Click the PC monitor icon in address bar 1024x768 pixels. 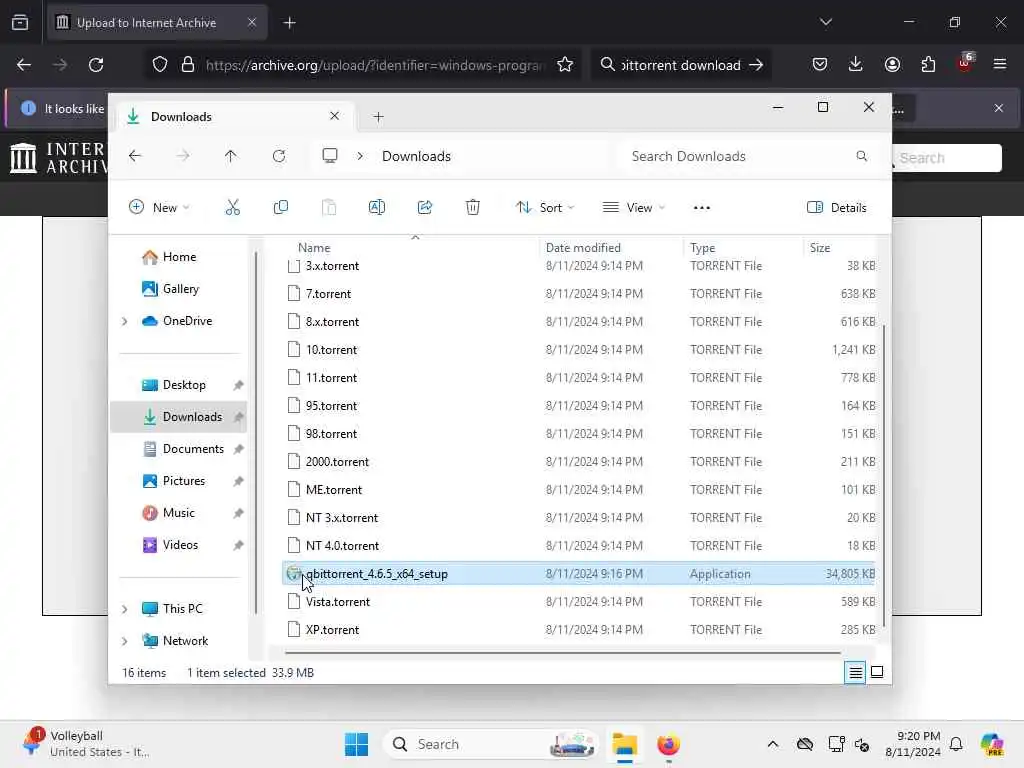click(x=330, y=156)
